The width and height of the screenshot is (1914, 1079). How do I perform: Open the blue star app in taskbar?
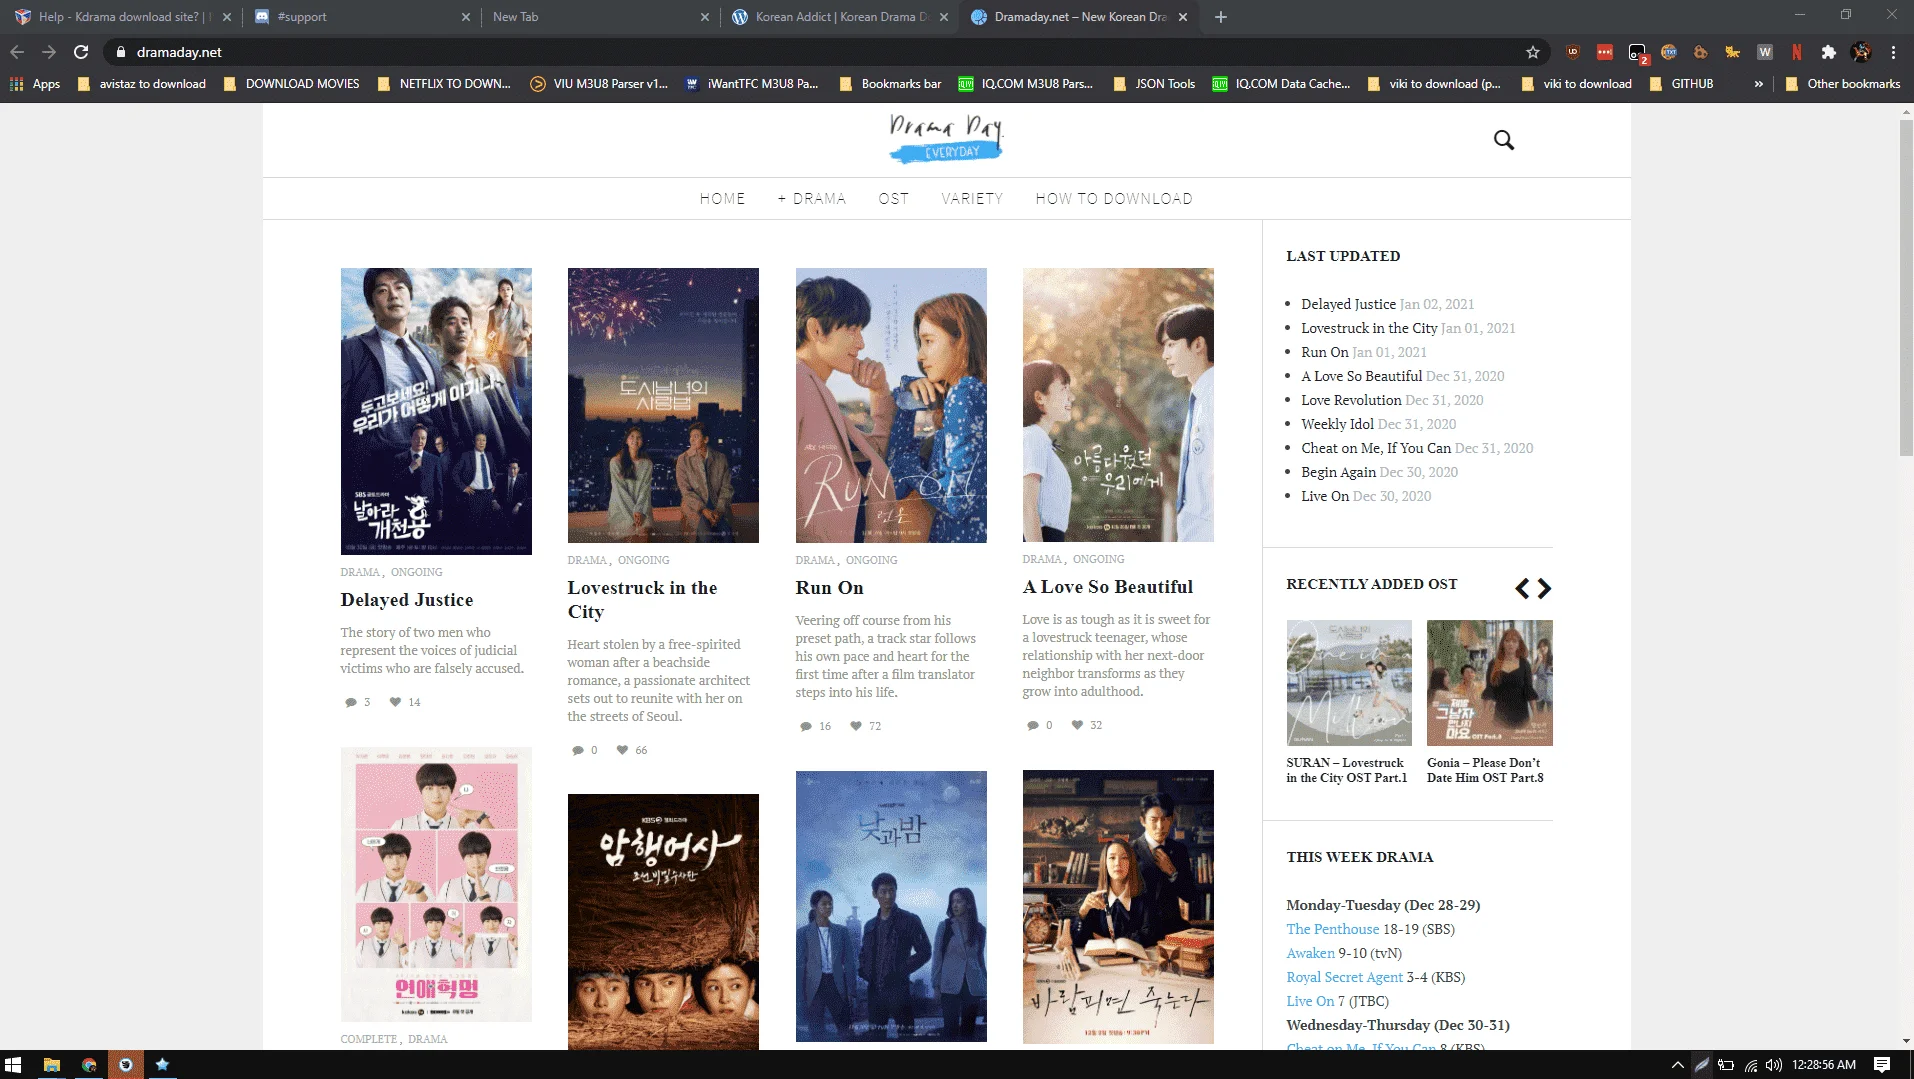click(162, 1065)
